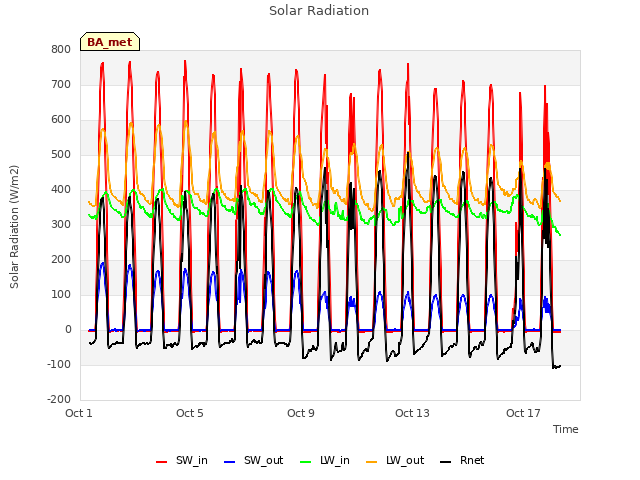Click the 200 y-axis tick label

click(x=61, y=260)
